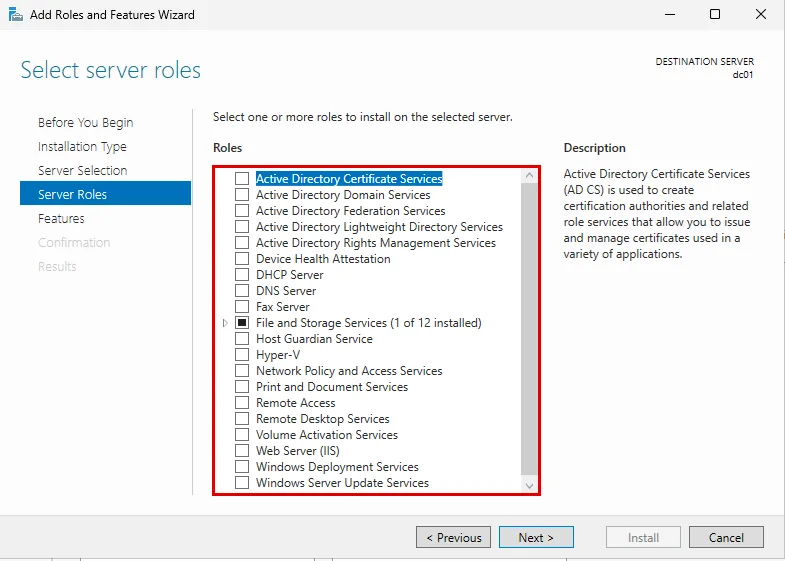Select the Server Roles step

(105, 193)
